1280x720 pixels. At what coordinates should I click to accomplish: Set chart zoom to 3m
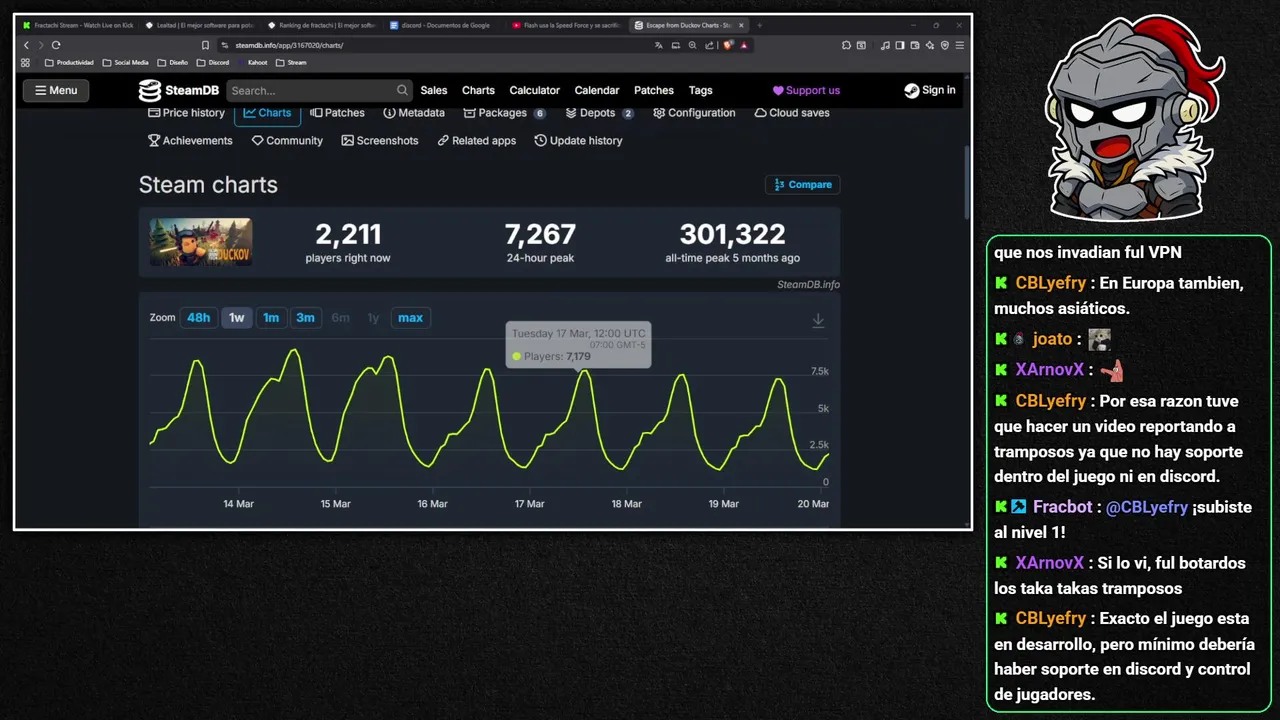tap(305, 318)
